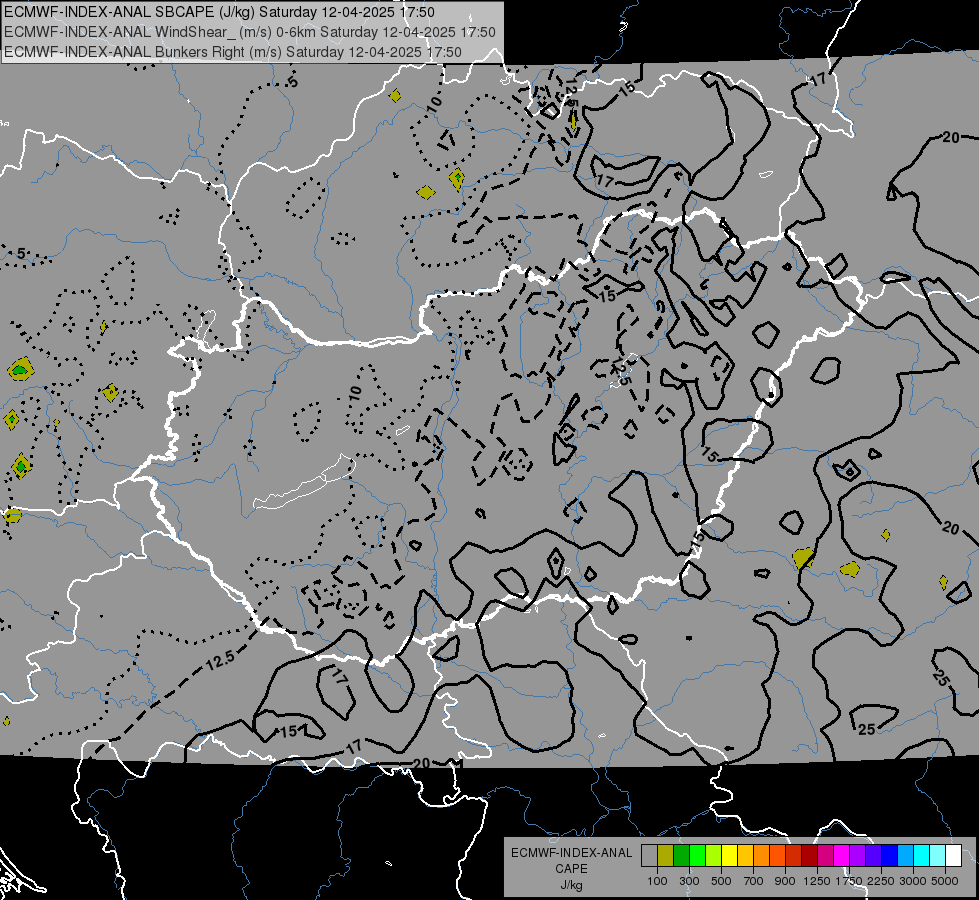
Task: Select the dark green legend swatch
Action: pos(682,855)
